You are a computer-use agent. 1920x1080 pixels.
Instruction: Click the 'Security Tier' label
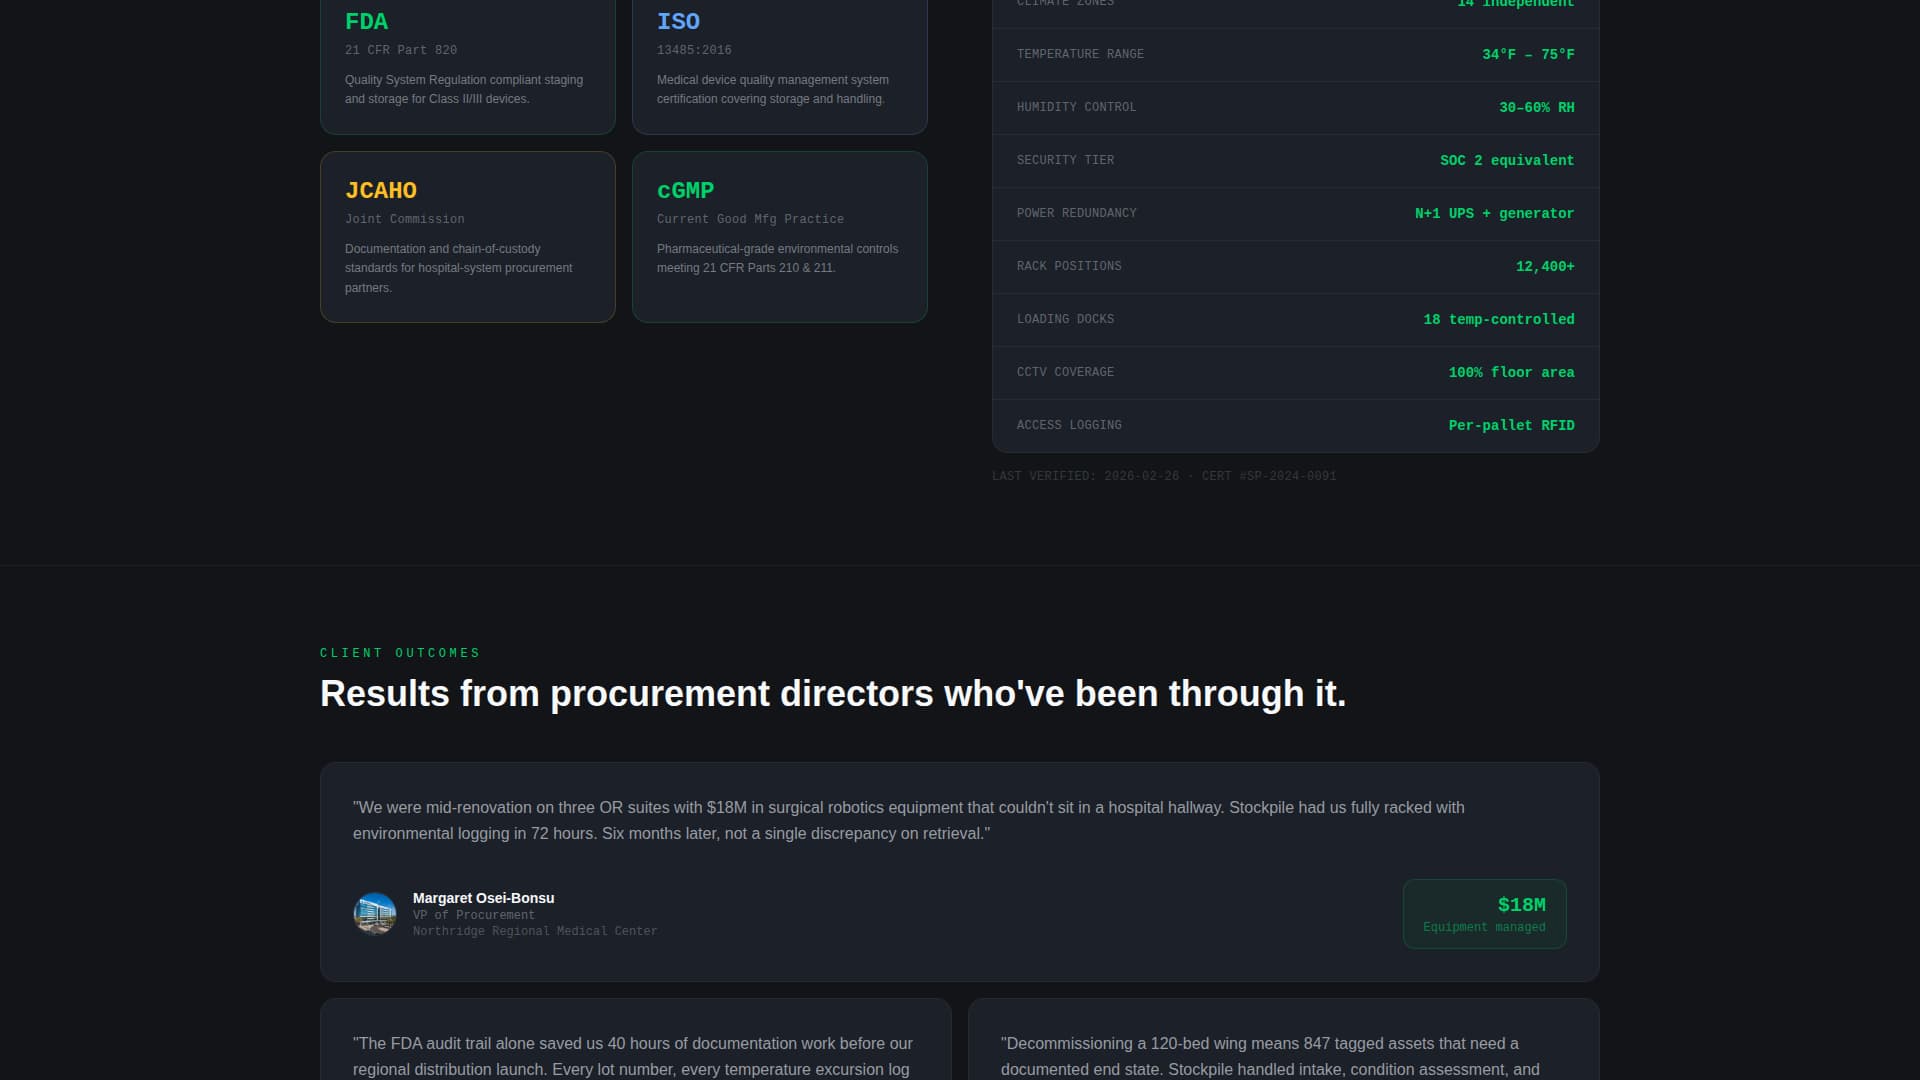[1065, 160]
